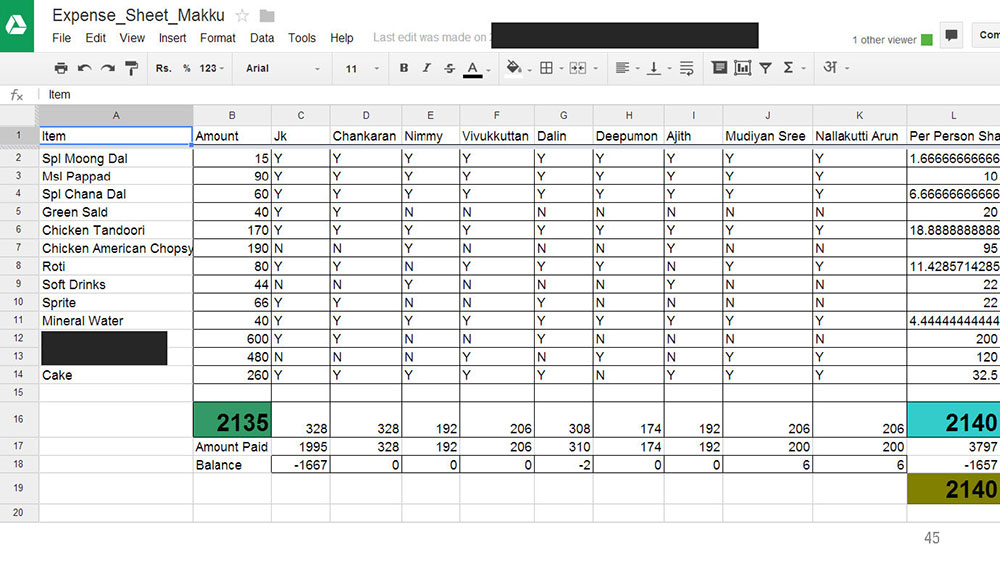Click the filter funnel icon
Screen dimensions: 1000x563
tap(765, 68)
